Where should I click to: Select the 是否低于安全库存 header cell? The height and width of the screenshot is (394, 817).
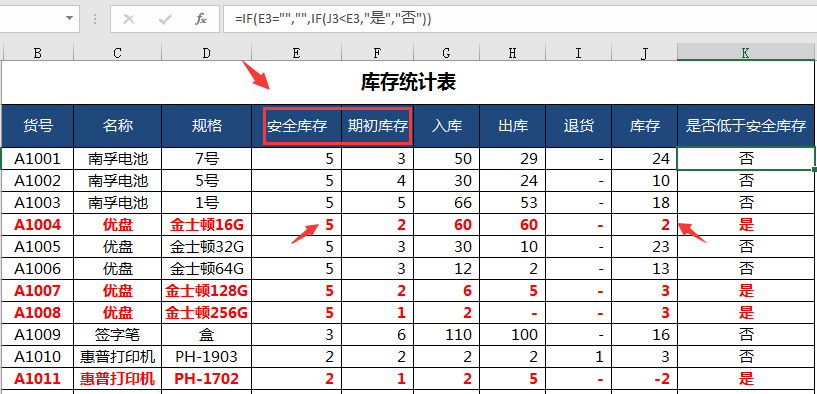click(x=746, y=126)
